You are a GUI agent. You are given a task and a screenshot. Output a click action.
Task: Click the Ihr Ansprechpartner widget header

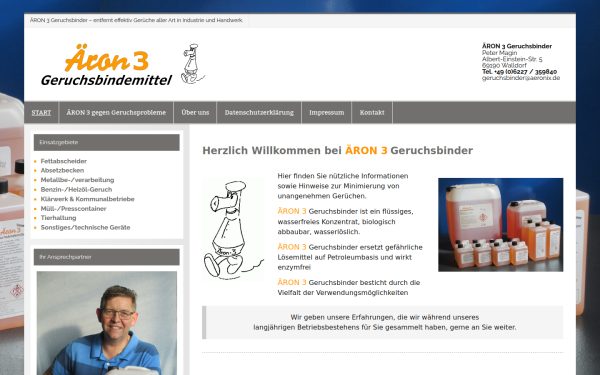click(x=106, y=257)
